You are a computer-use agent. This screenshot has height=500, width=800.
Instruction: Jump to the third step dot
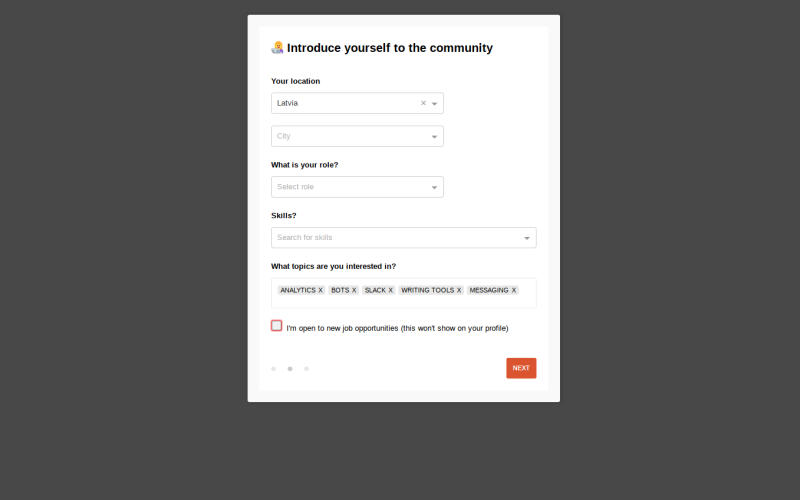(307, 369)
